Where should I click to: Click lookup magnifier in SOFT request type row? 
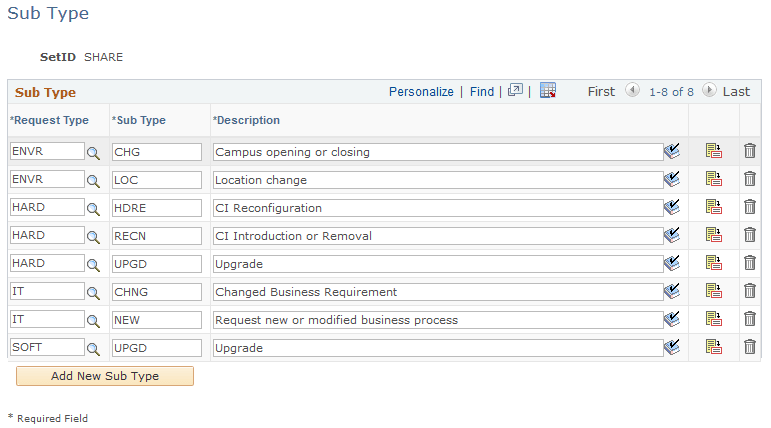pos(93,349)
